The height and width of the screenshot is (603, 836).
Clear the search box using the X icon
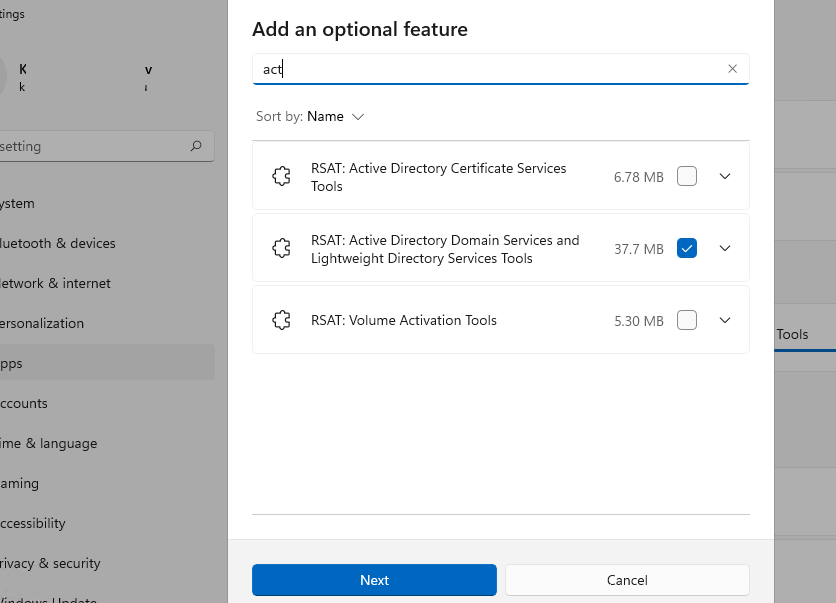pyautogui.click(x=732, y=68)
